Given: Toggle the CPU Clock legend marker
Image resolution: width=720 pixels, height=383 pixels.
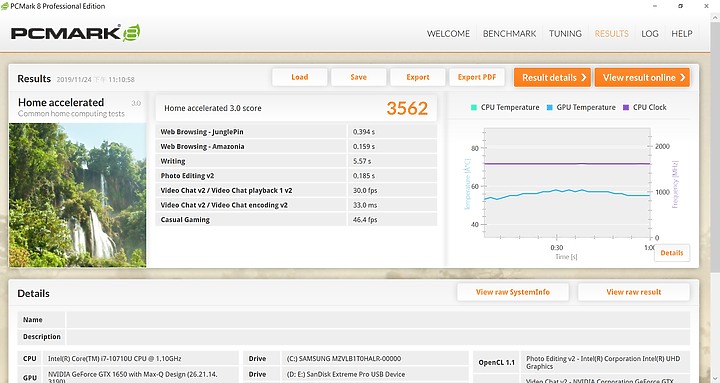Looking at the screenshot, I should click(x=626, y=107).
